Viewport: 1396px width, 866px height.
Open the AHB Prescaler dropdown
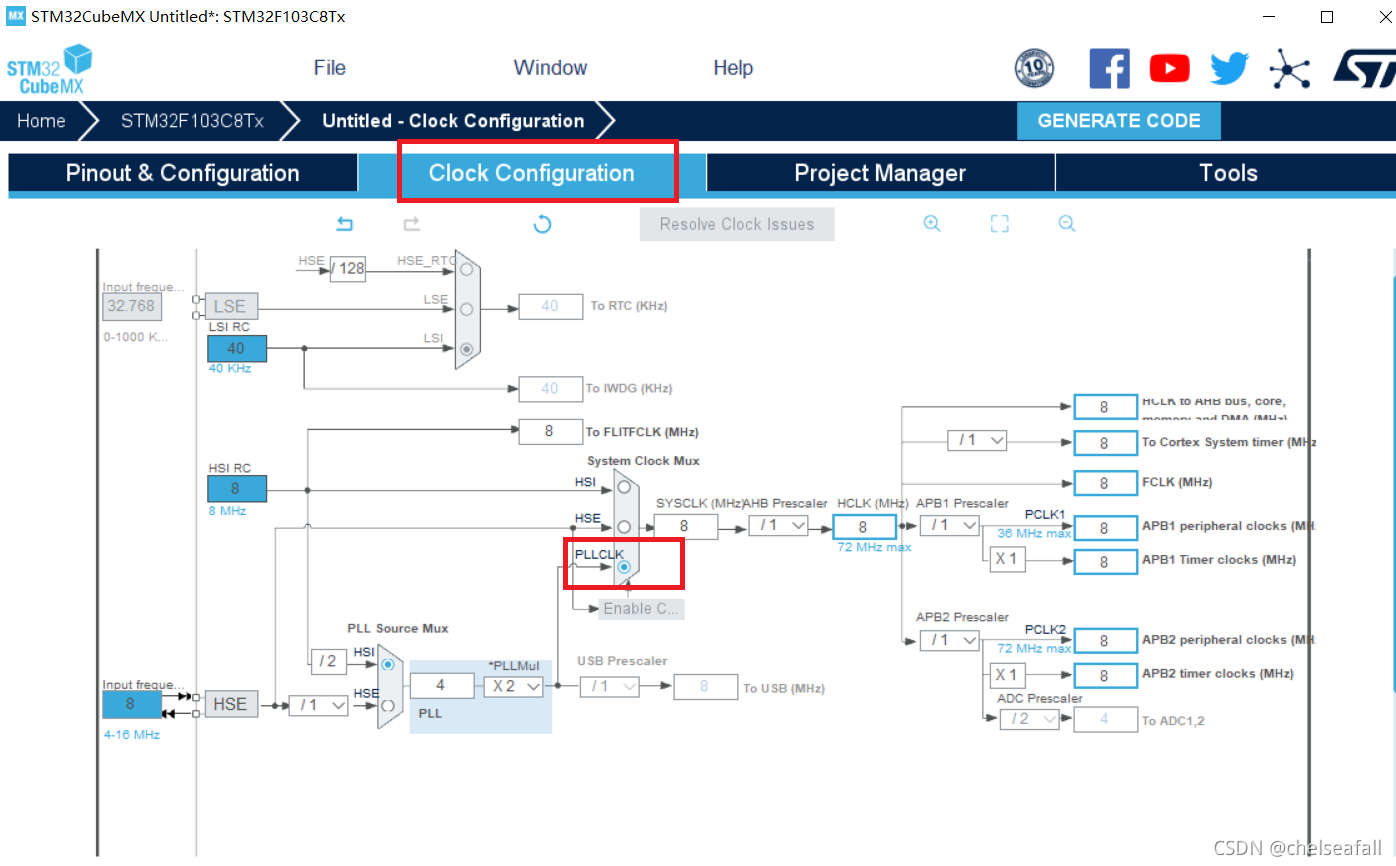[x=778, y=525]
